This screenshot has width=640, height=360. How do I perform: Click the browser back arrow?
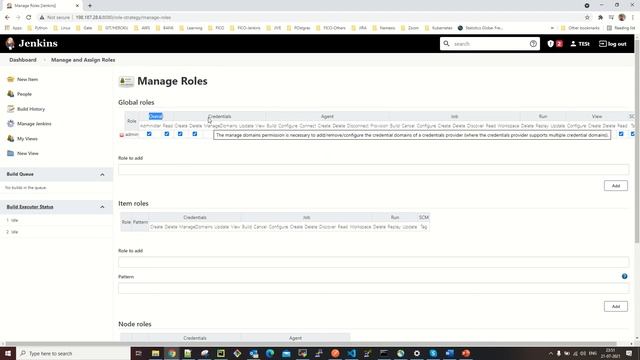click(x=7, y=17)
